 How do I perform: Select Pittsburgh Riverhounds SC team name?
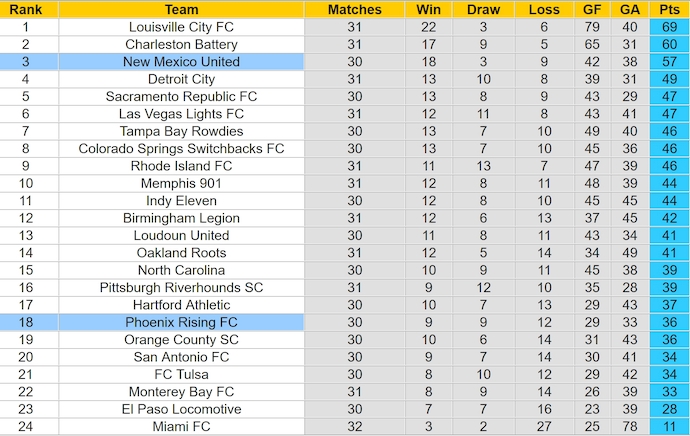[x=181, y=287]
